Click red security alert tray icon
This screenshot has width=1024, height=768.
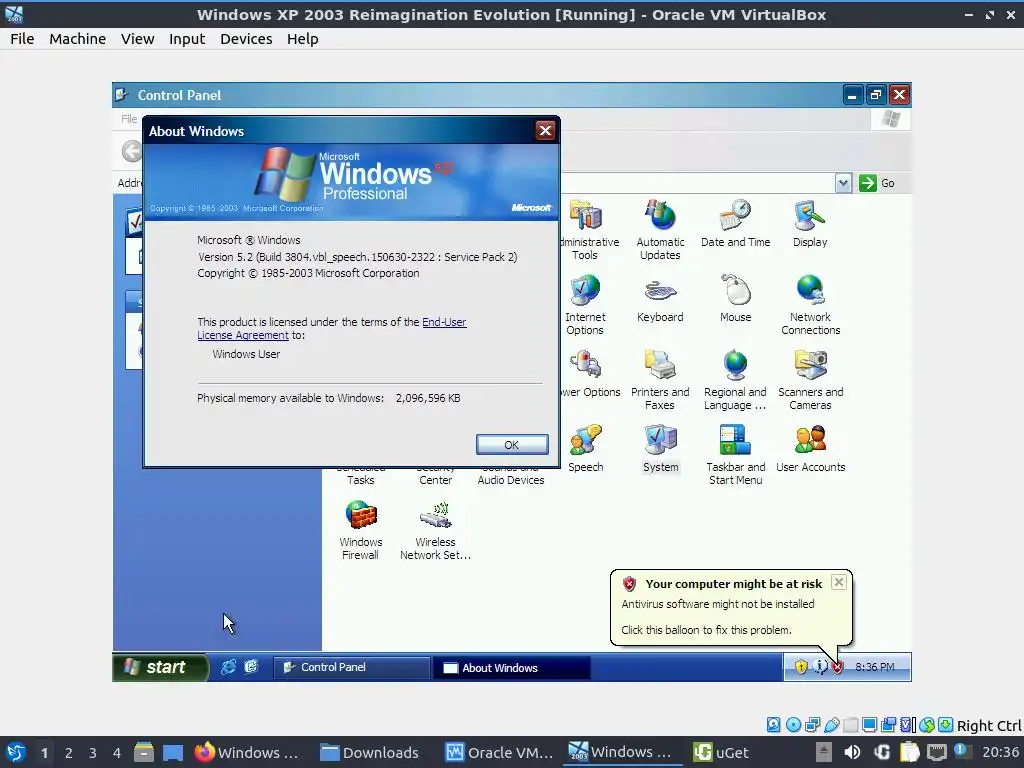click(837, 667)
